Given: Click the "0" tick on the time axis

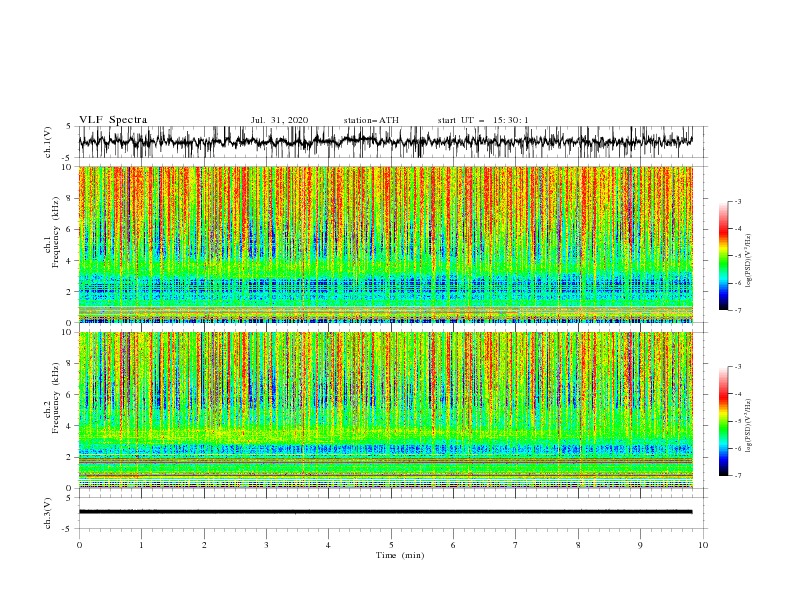Looking at the screenshot, I should tap(79, 545).
